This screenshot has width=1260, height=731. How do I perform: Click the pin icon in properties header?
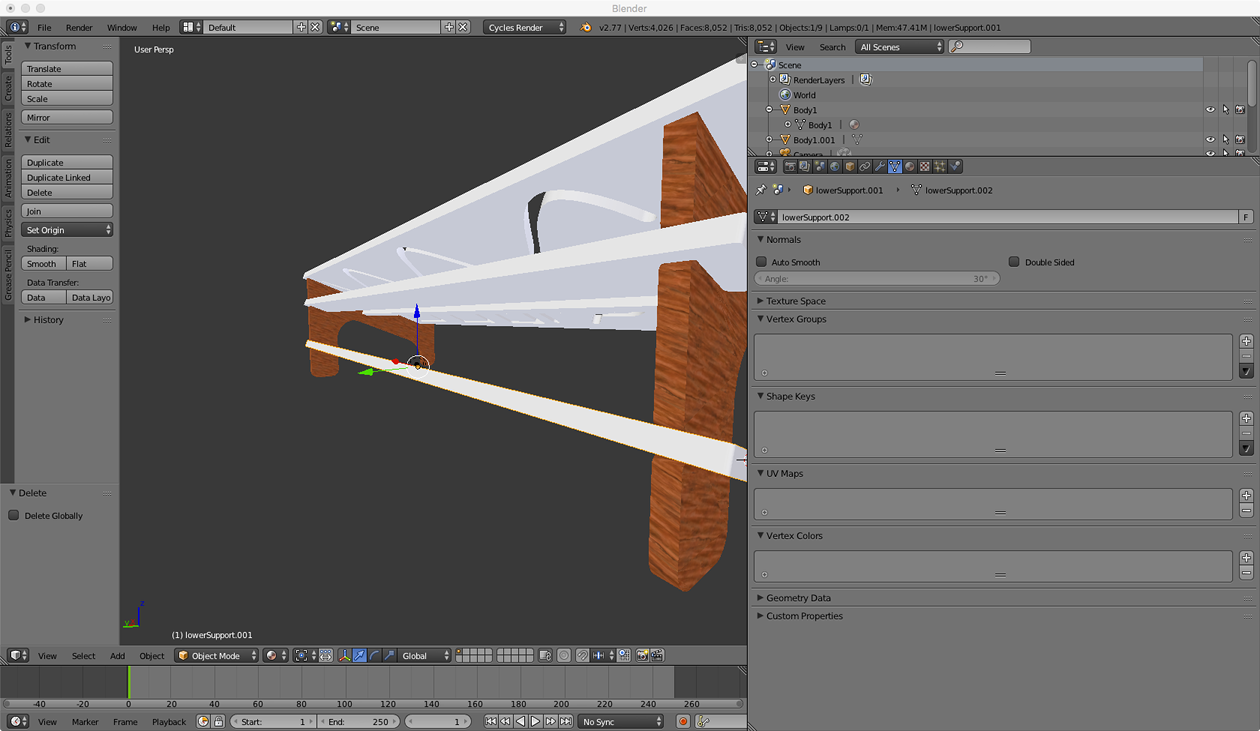tap(760, 190)
